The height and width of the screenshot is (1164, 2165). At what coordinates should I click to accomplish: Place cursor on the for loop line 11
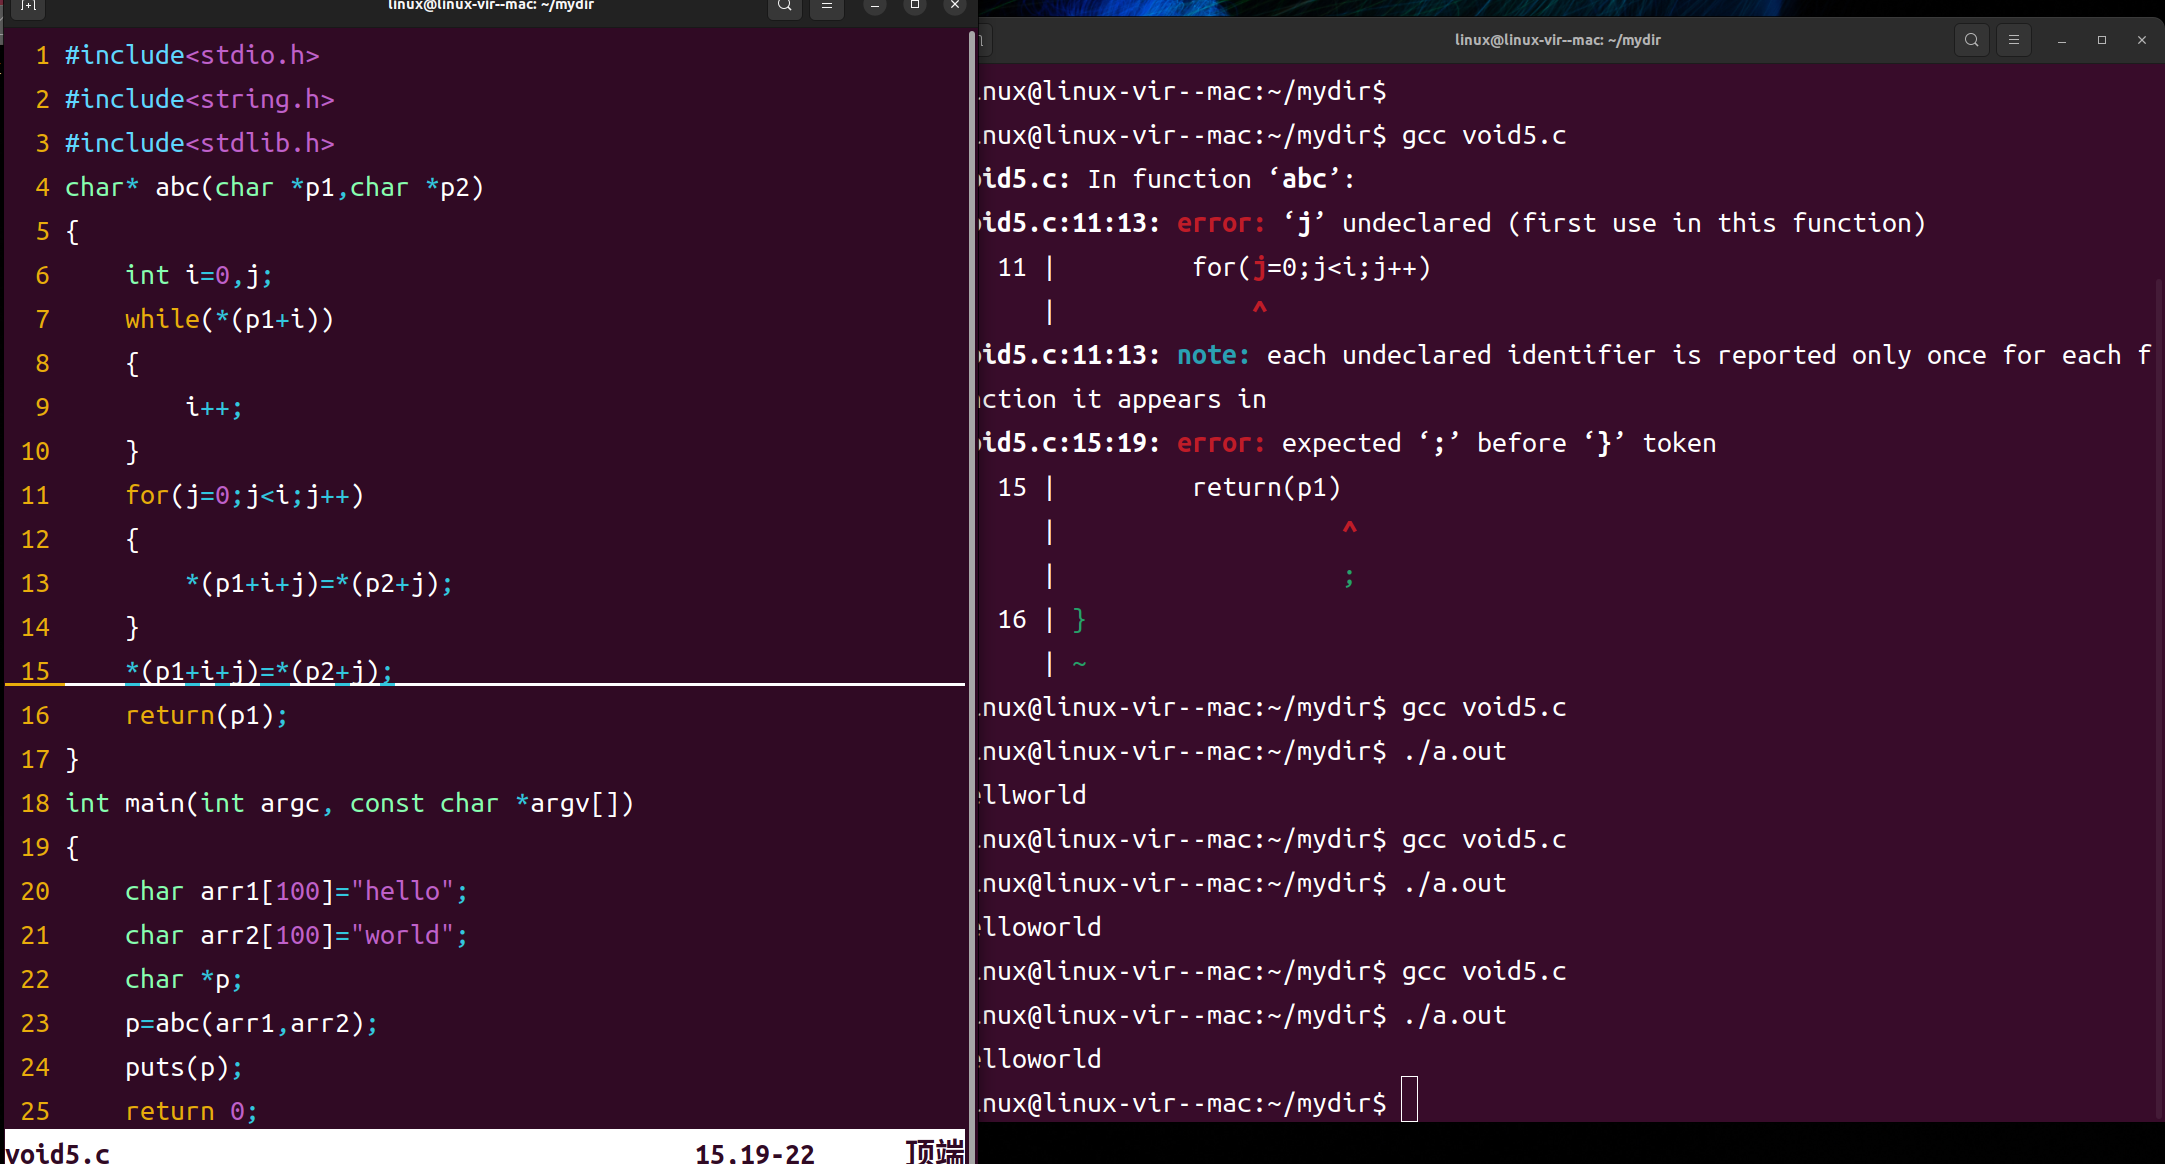(244, 495)
